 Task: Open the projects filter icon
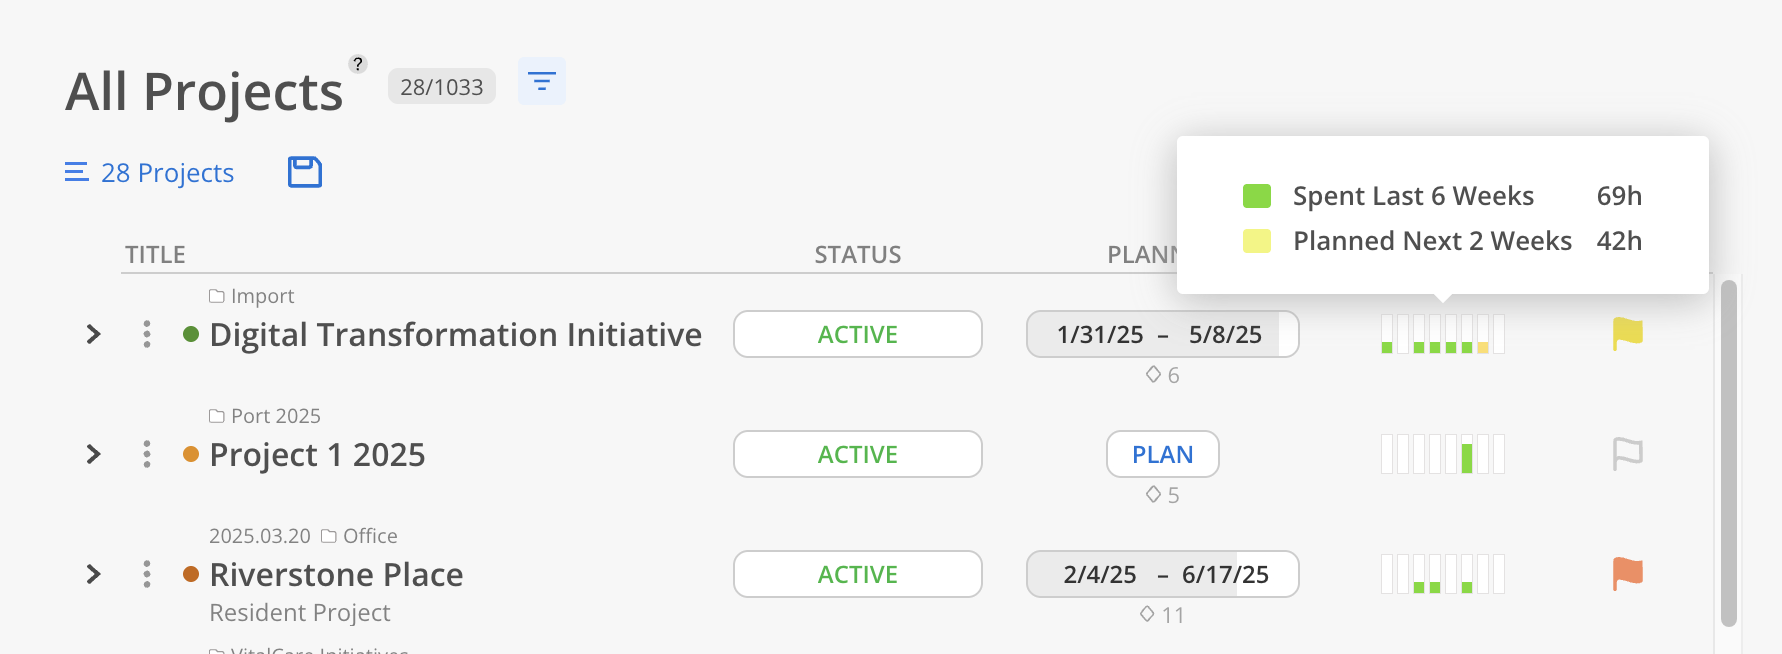tap(541, 82)
